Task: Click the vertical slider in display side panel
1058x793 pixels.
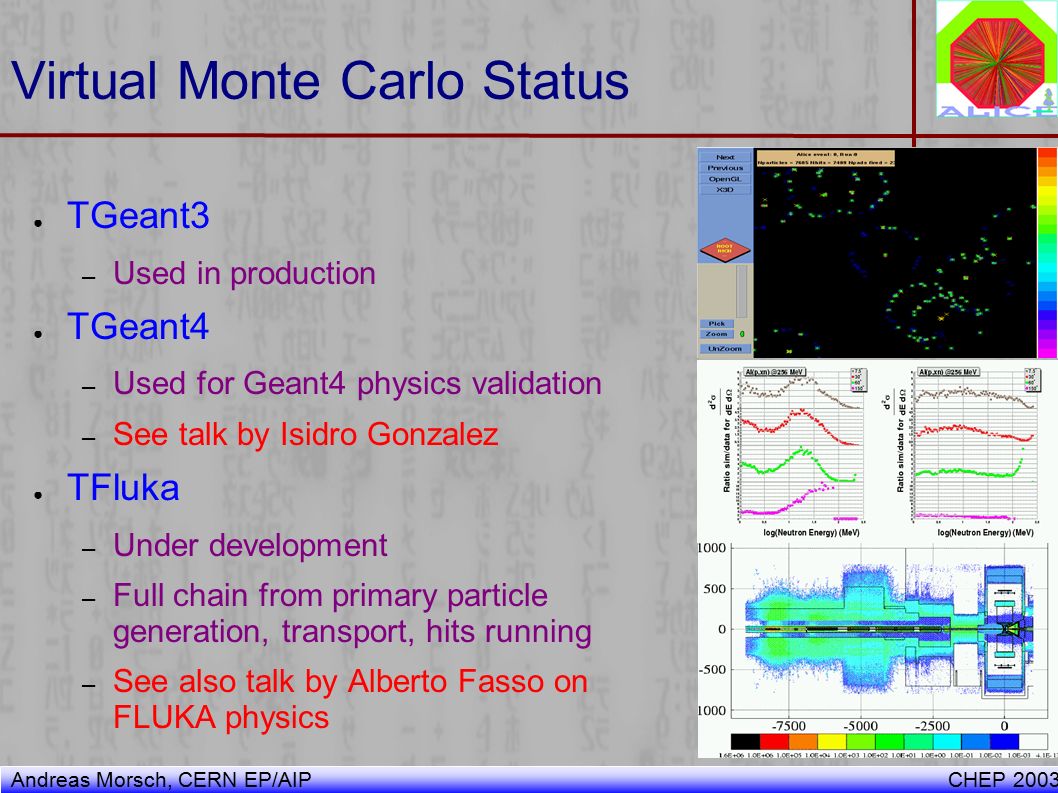Action: tap(742, 292)
